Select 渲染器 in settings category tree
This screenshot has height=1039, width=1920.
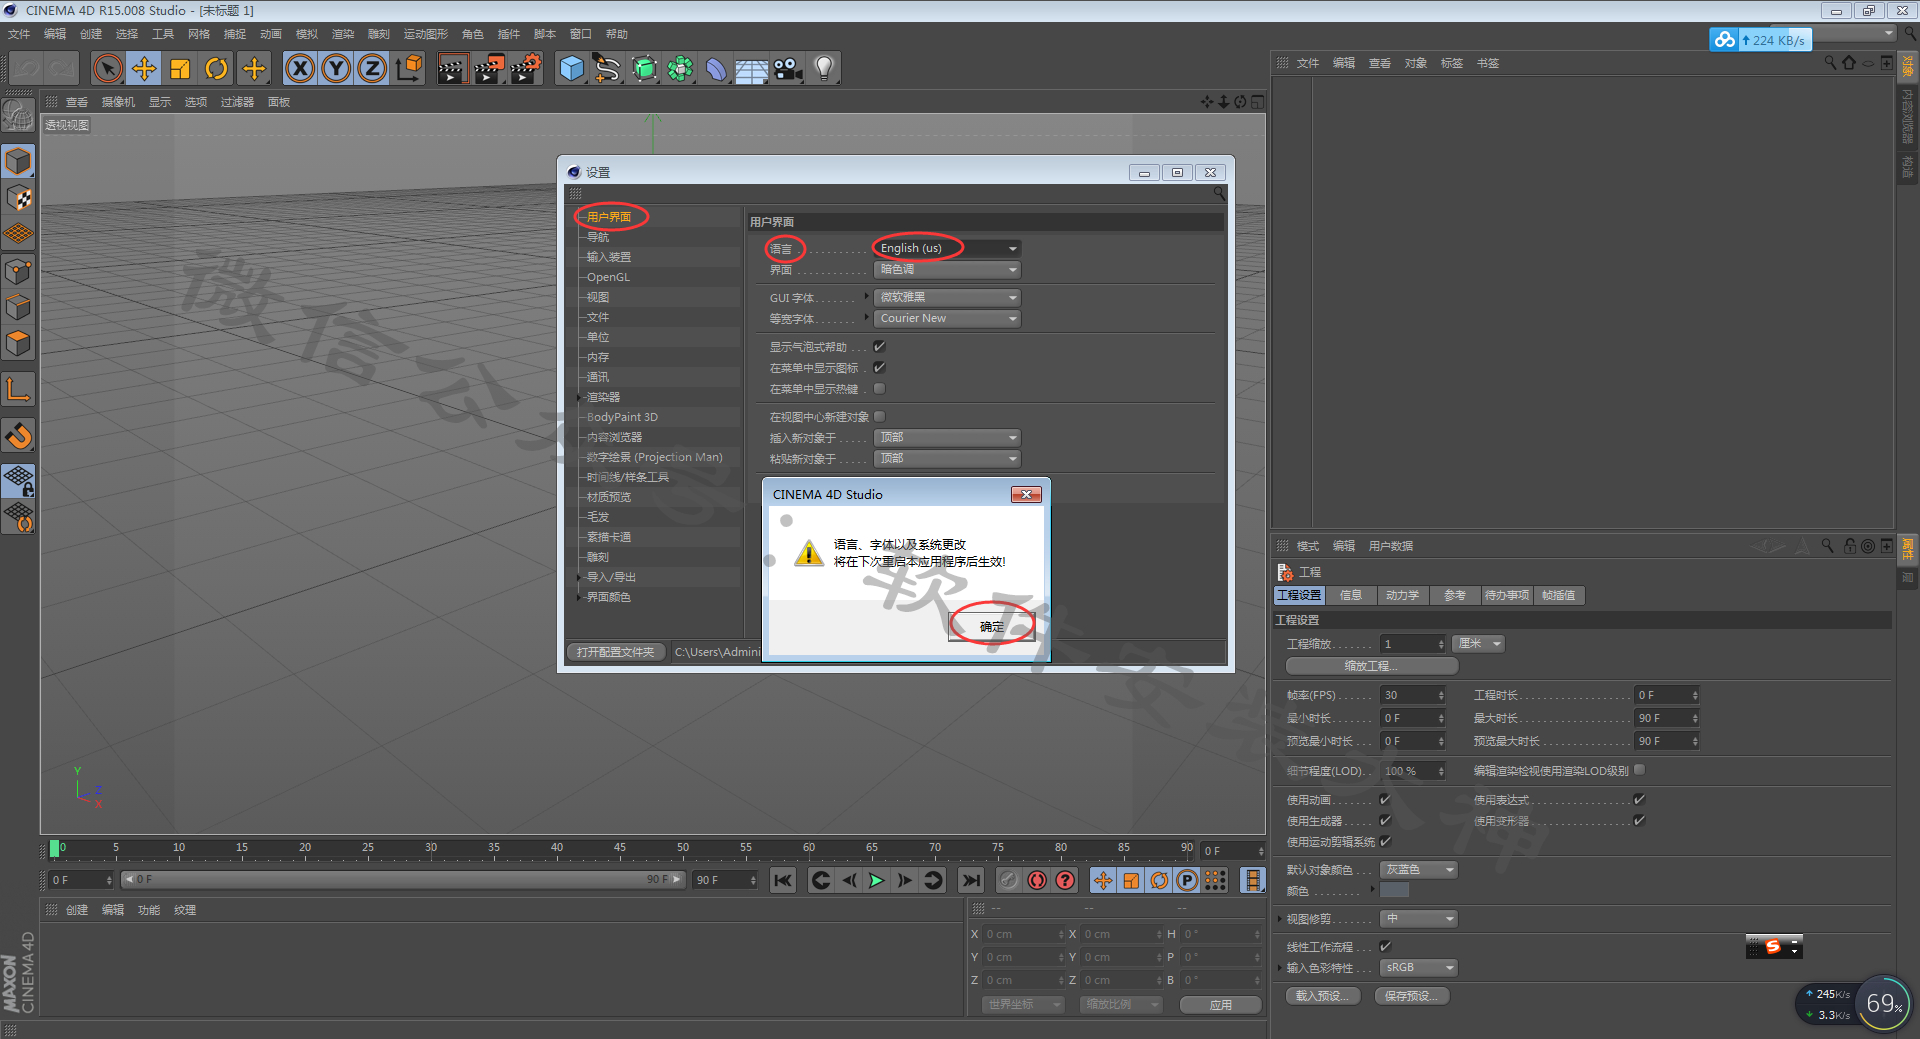[x=603, y=397]
